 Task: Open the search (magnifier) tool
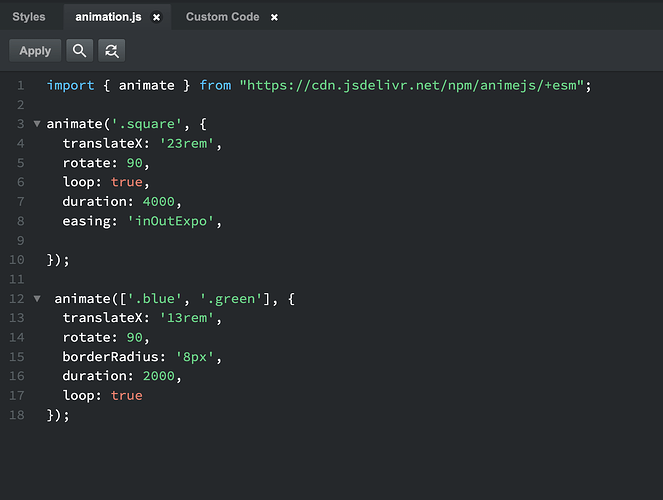[79, 51]
